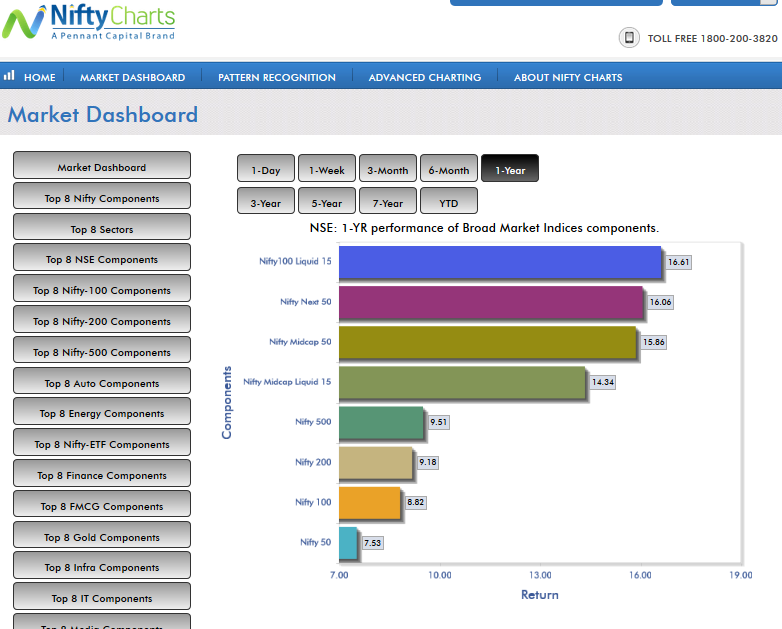Select the 7-Year period tab

[388, 201]
